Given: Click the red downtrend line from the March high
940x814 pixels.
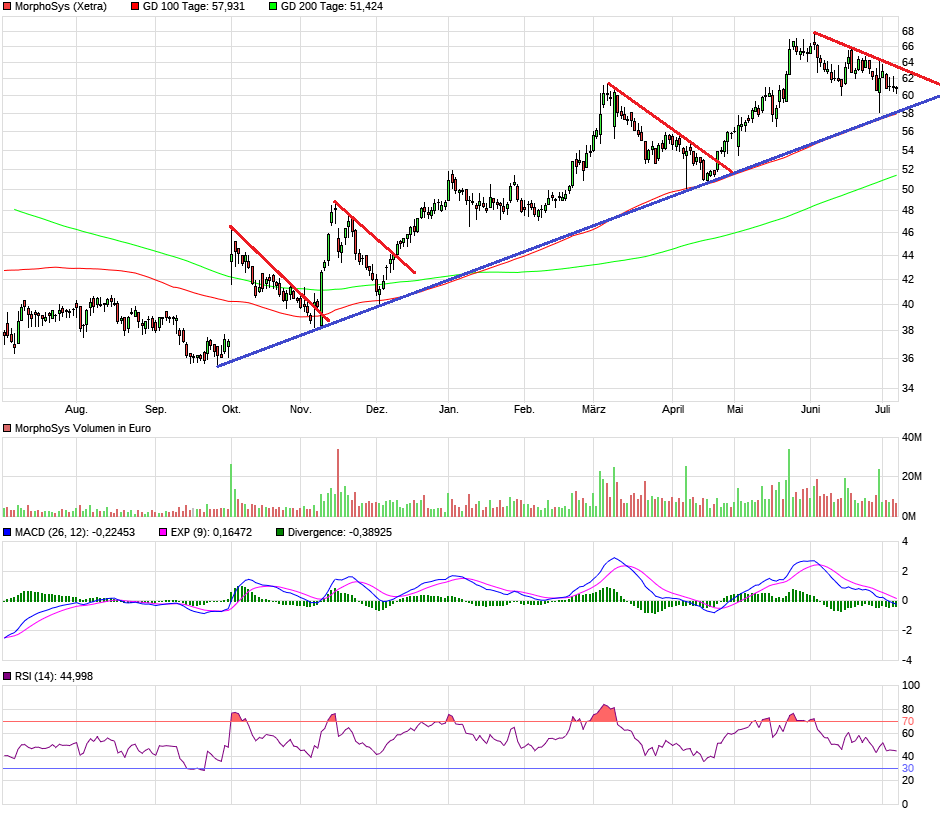Looking at the screenshot, I should (670, 128).
